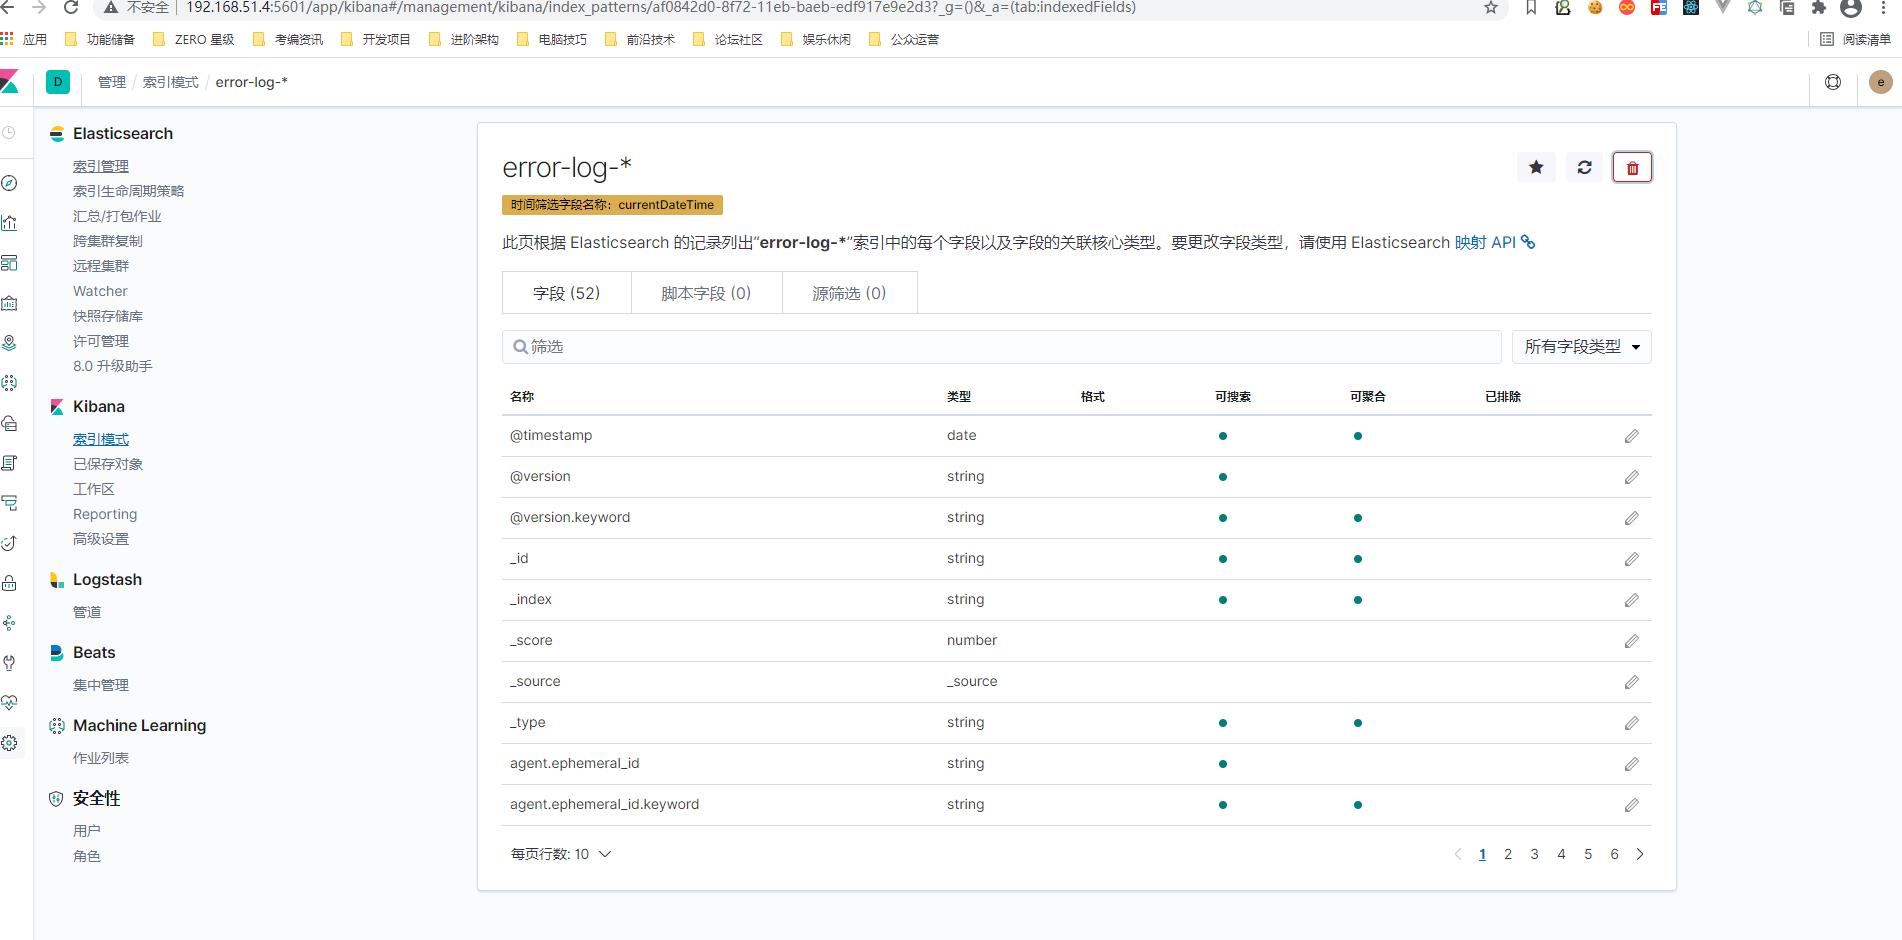The height and width of the screenshot is (940, 1902).
Task: Reload the page in browser
Action: tap(71, 8)
